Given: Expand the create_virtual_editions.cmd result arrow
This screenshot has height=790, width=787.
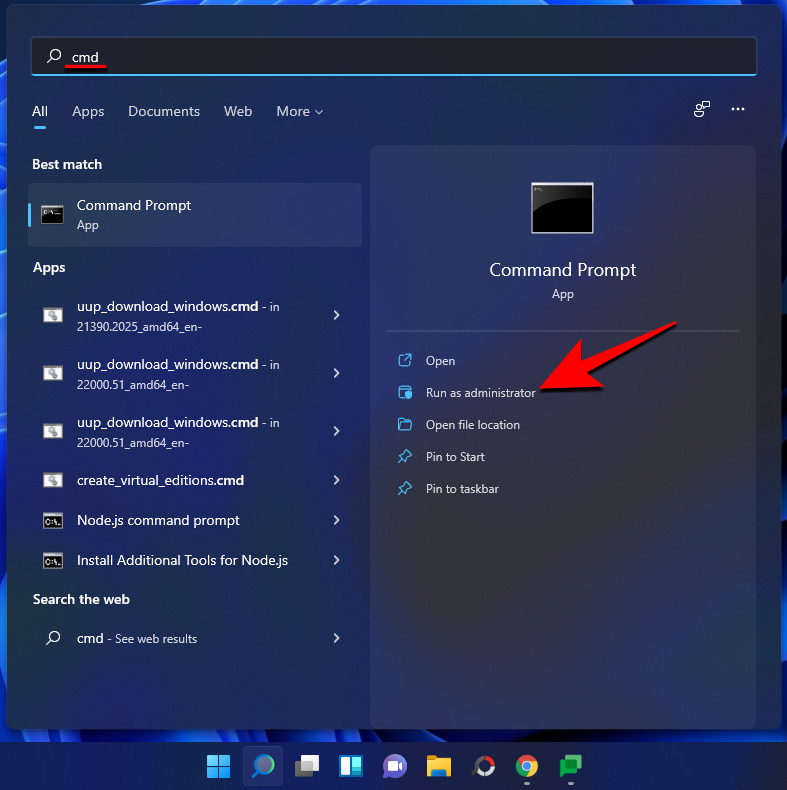Looking at the screenshot, I should (336, 480).
